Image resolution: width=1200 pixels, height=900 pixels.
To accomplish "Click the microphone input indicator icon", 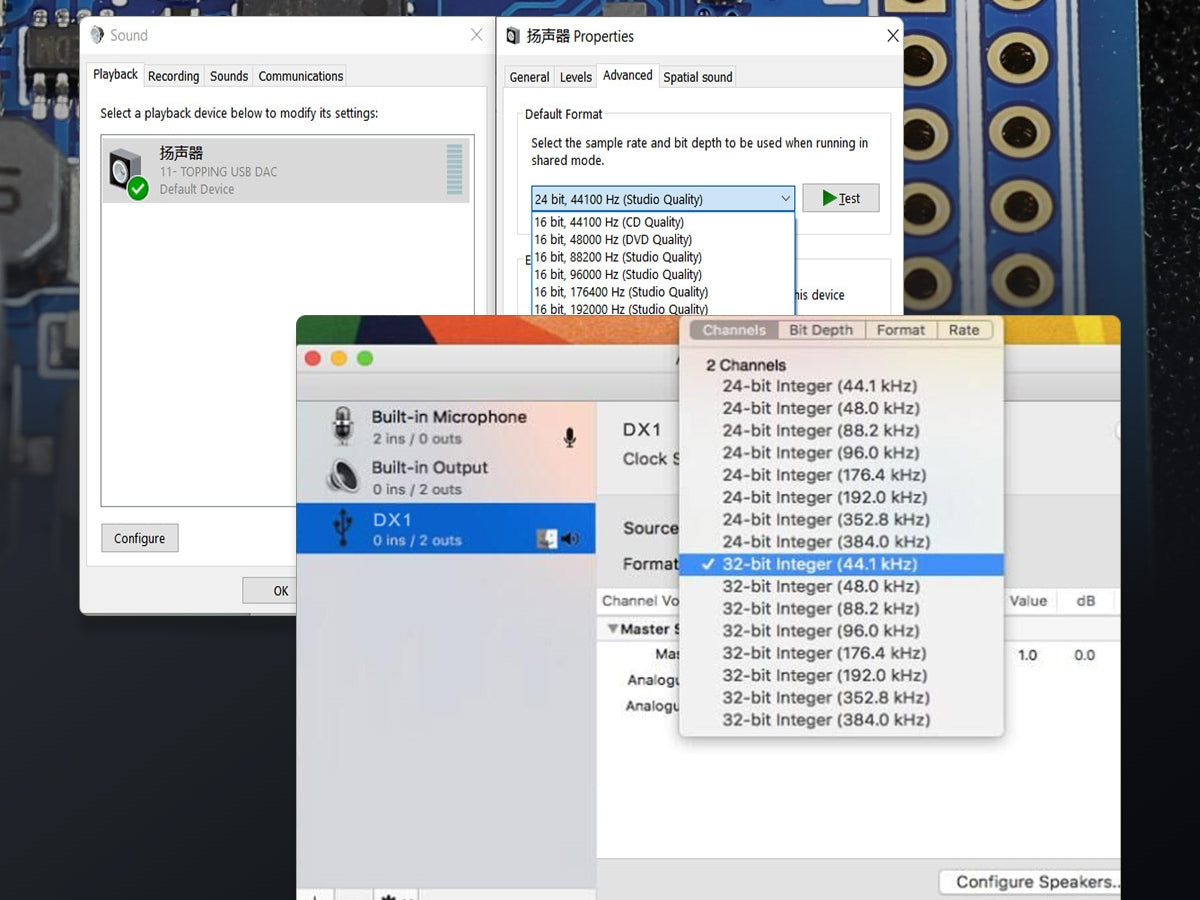I will point(569,438).
